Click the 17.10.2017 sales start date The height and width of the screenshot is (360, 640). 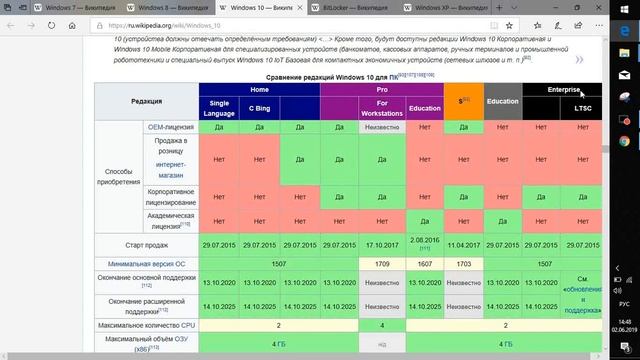pyautogui.click(x=382, y=245)
